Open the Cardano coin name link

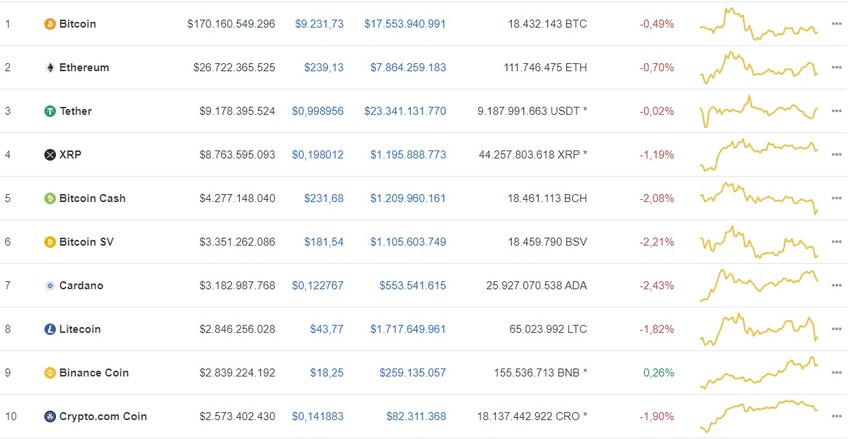81,285
